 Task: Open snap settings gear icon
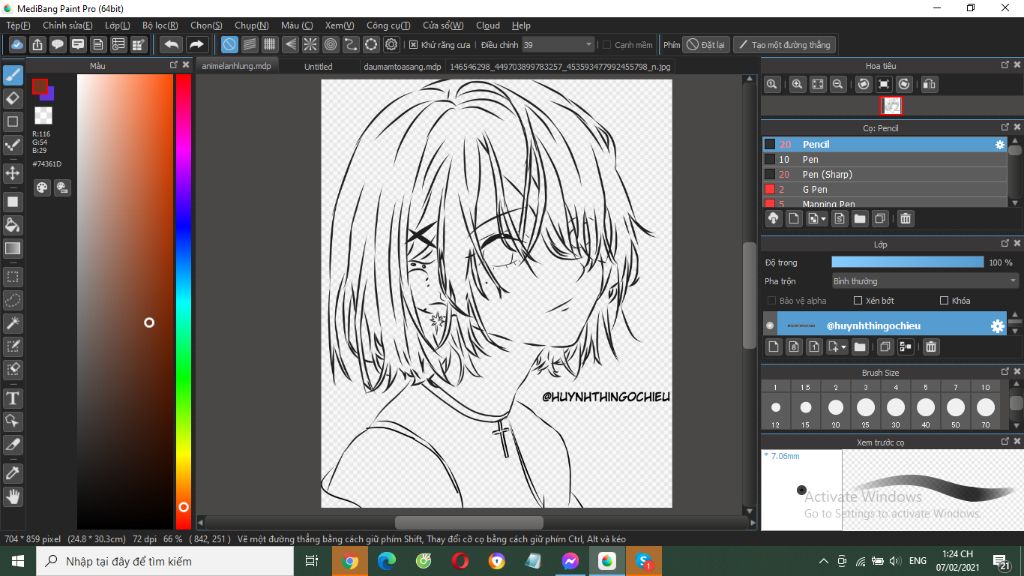pyautogui.click(x=391, y=44)
